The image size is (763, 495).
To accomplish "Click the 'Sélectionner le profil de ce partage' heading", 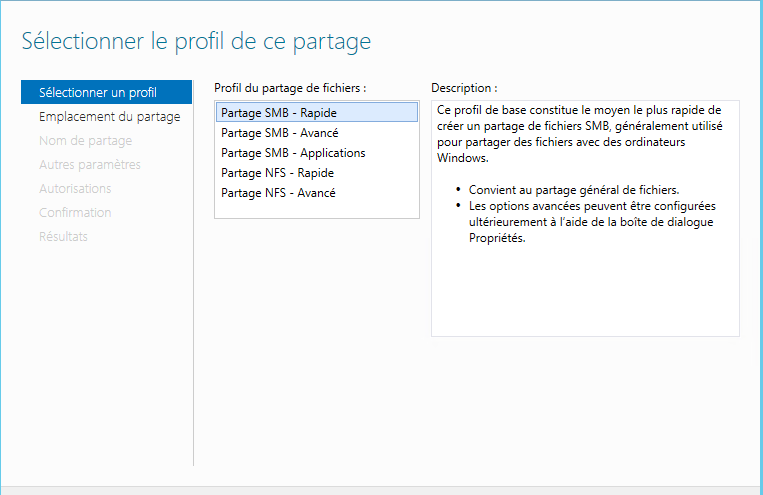I will (x=196, y=41).
